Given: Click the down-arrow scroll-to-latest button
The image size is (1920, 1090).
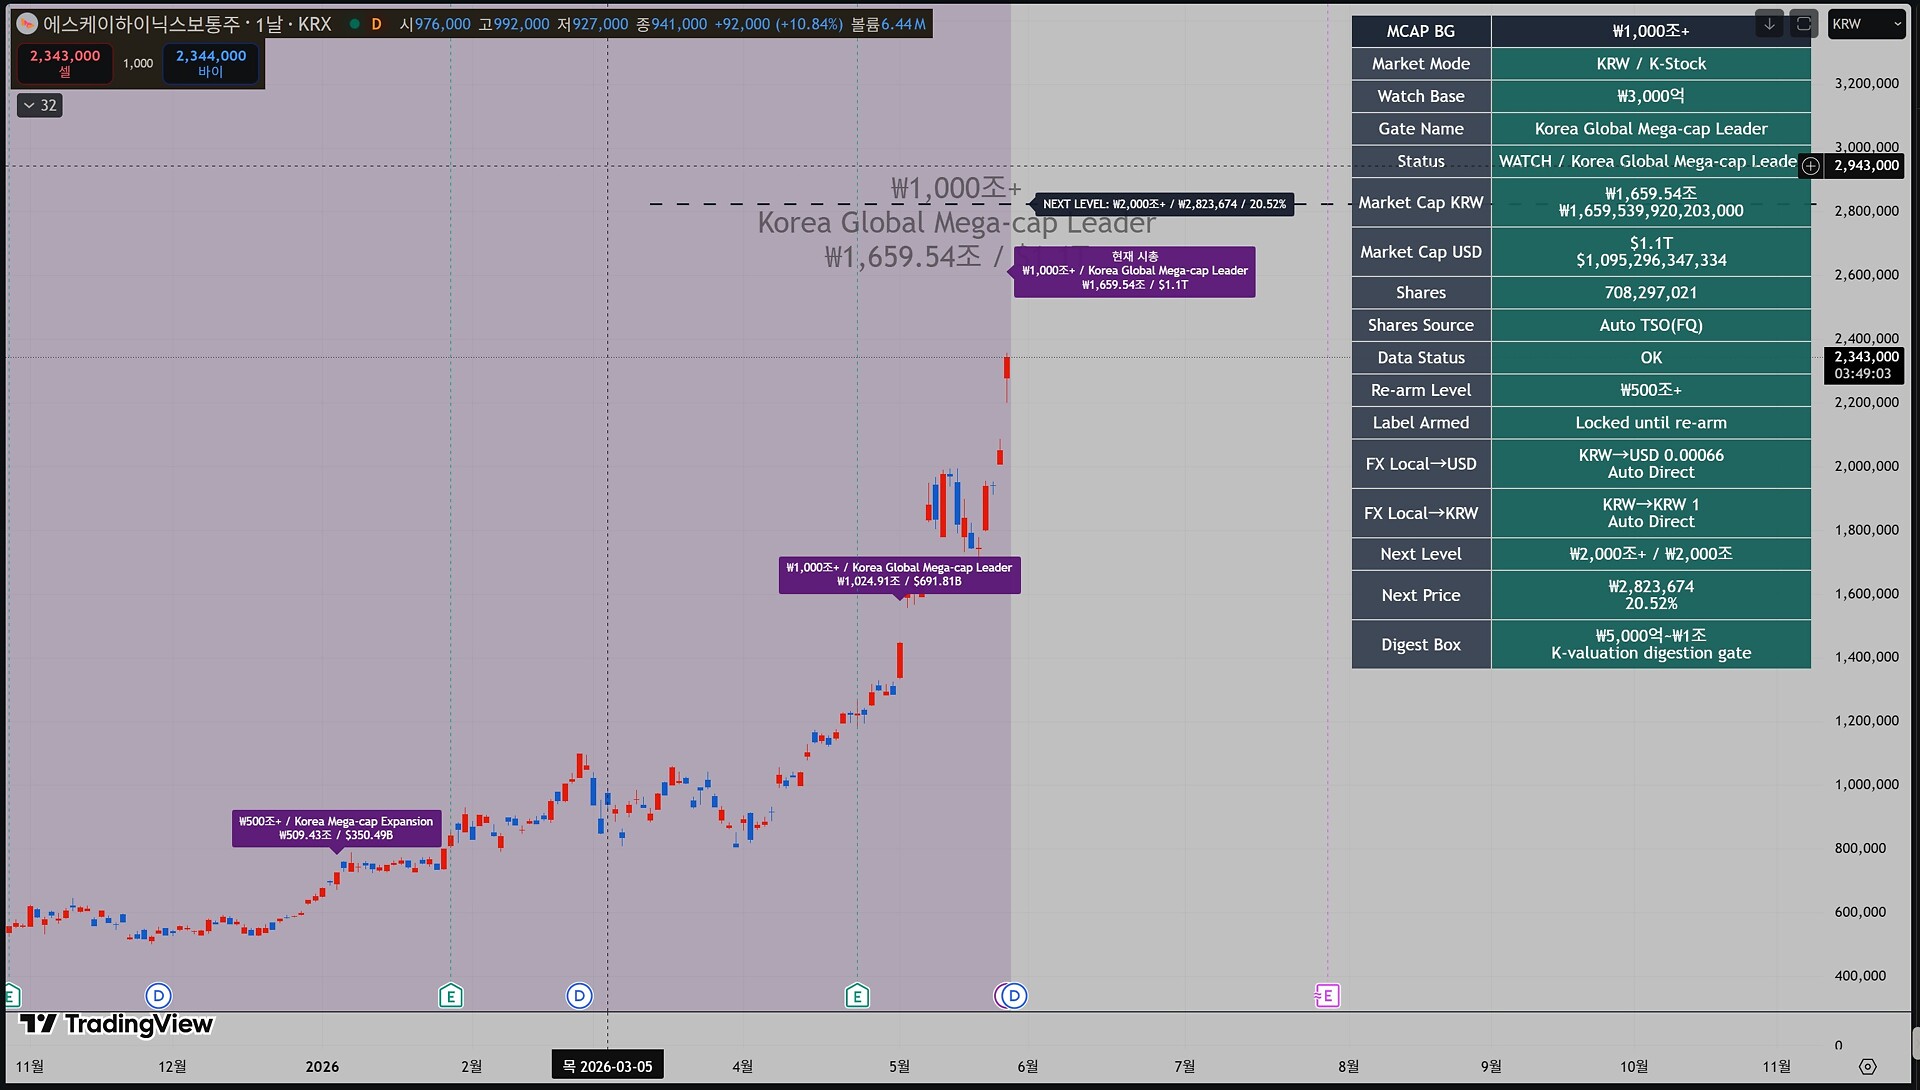Looking at the screenshot, I should click(x=1769, y=24).
